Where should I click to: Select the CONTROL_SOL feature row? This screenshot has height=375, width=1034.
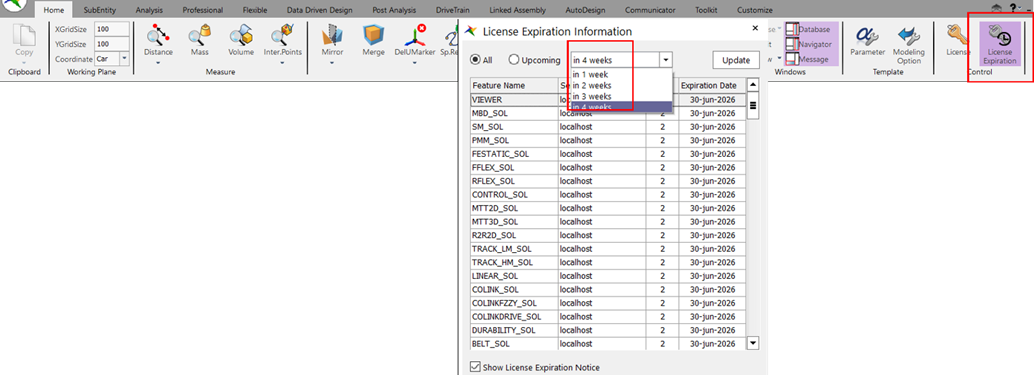[607, 194]
